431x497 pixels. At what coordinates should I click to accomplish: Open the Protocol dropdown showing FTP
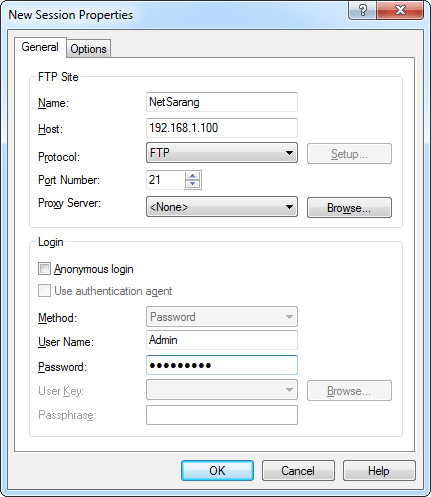[x=222, y=153]
